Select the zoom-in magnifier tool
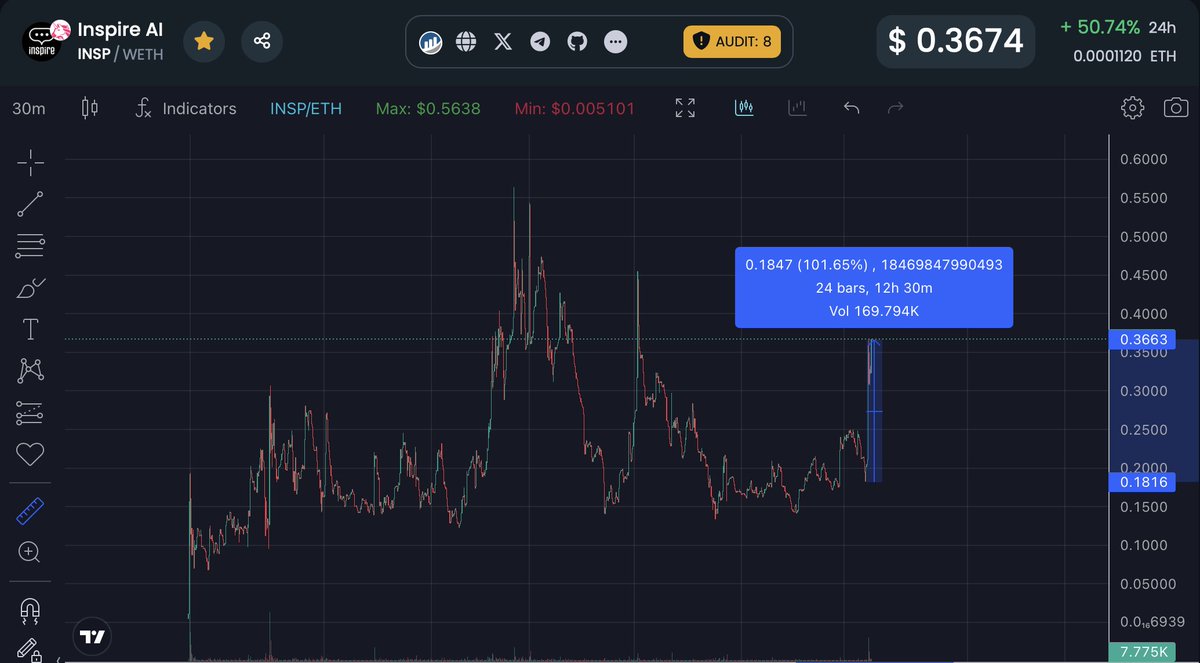 [30, 551]
